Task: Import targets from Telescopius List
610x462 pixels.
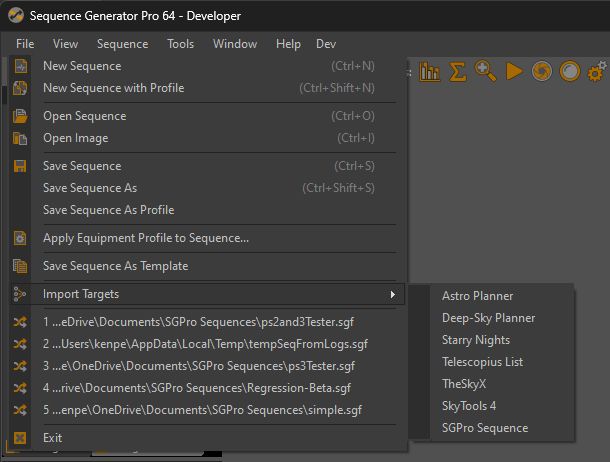Action: tap(492, 362)
